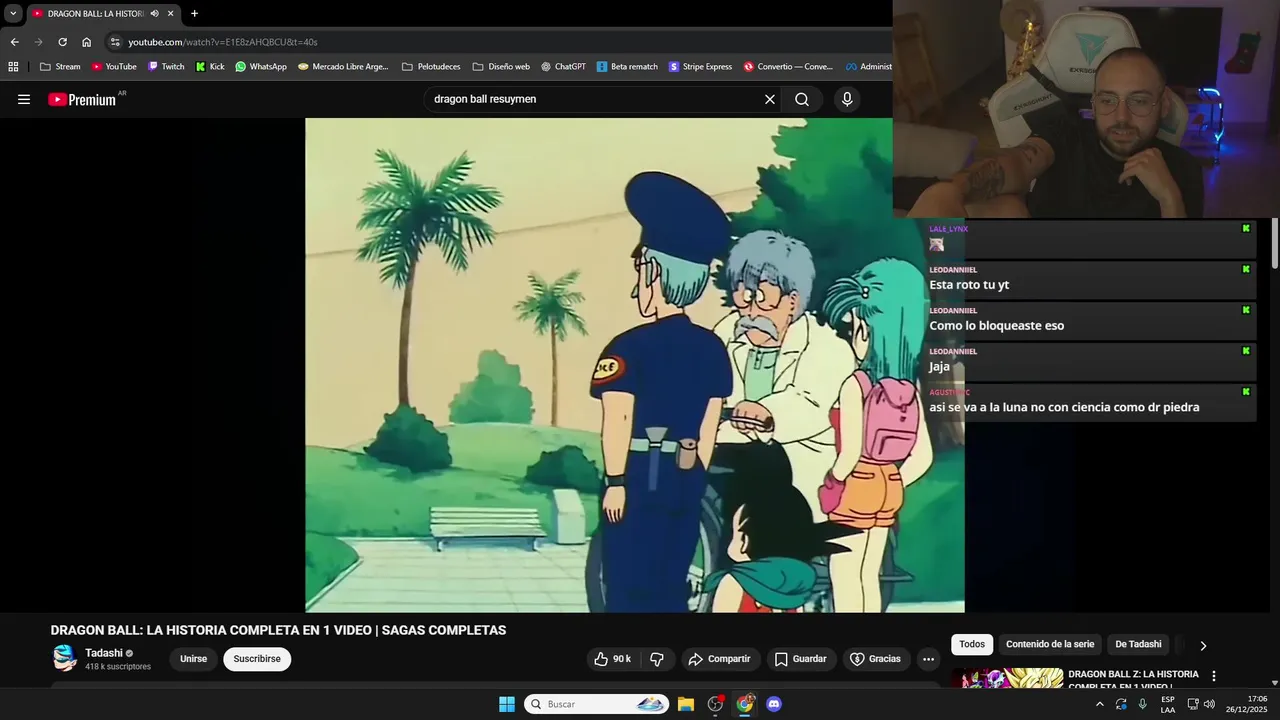Select 'De Tadashi' filter chip
Image resolution: width=1280 pixels, height=720 pixels.
pyautogui.click(x=1138, y=644)
